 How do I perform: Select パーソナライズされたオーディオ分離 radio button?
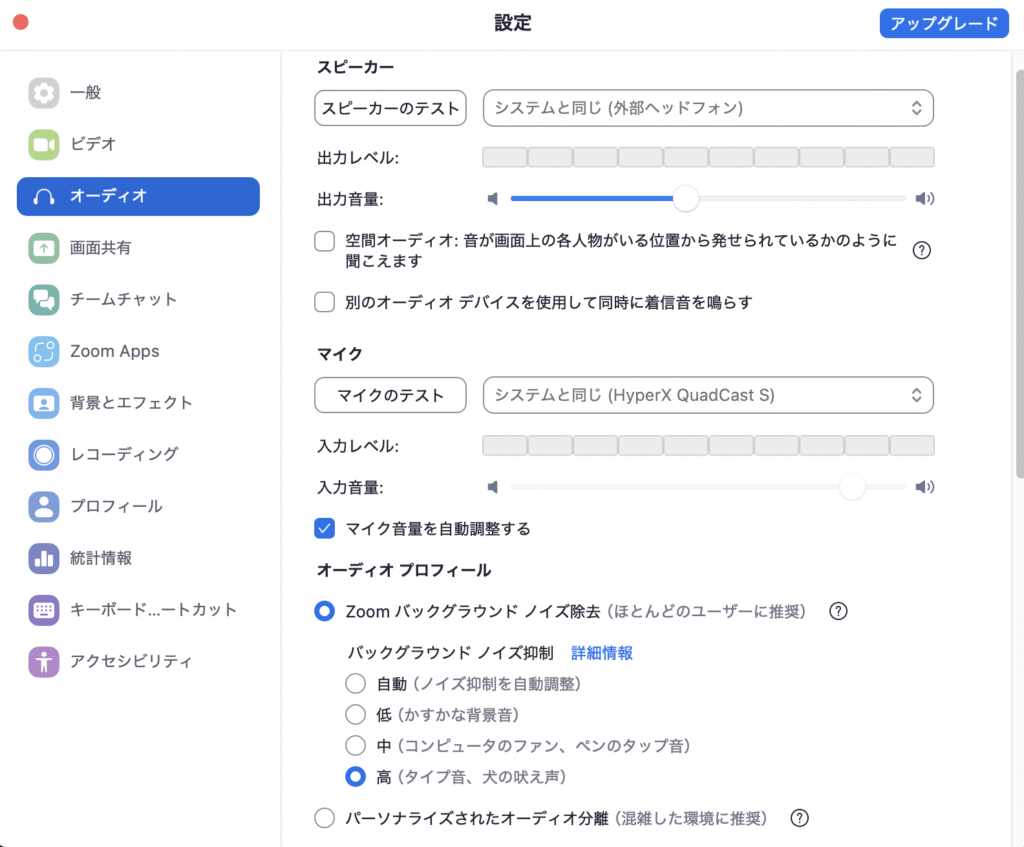[x=325, y=818]
